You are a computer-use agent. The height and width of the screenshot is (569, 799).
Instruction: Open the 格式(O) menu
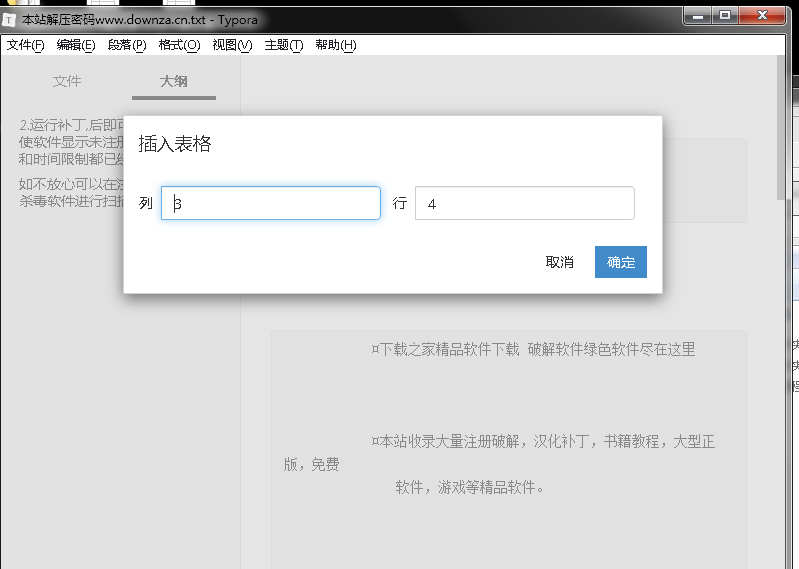pyautogui.click(x=179, y=45)
